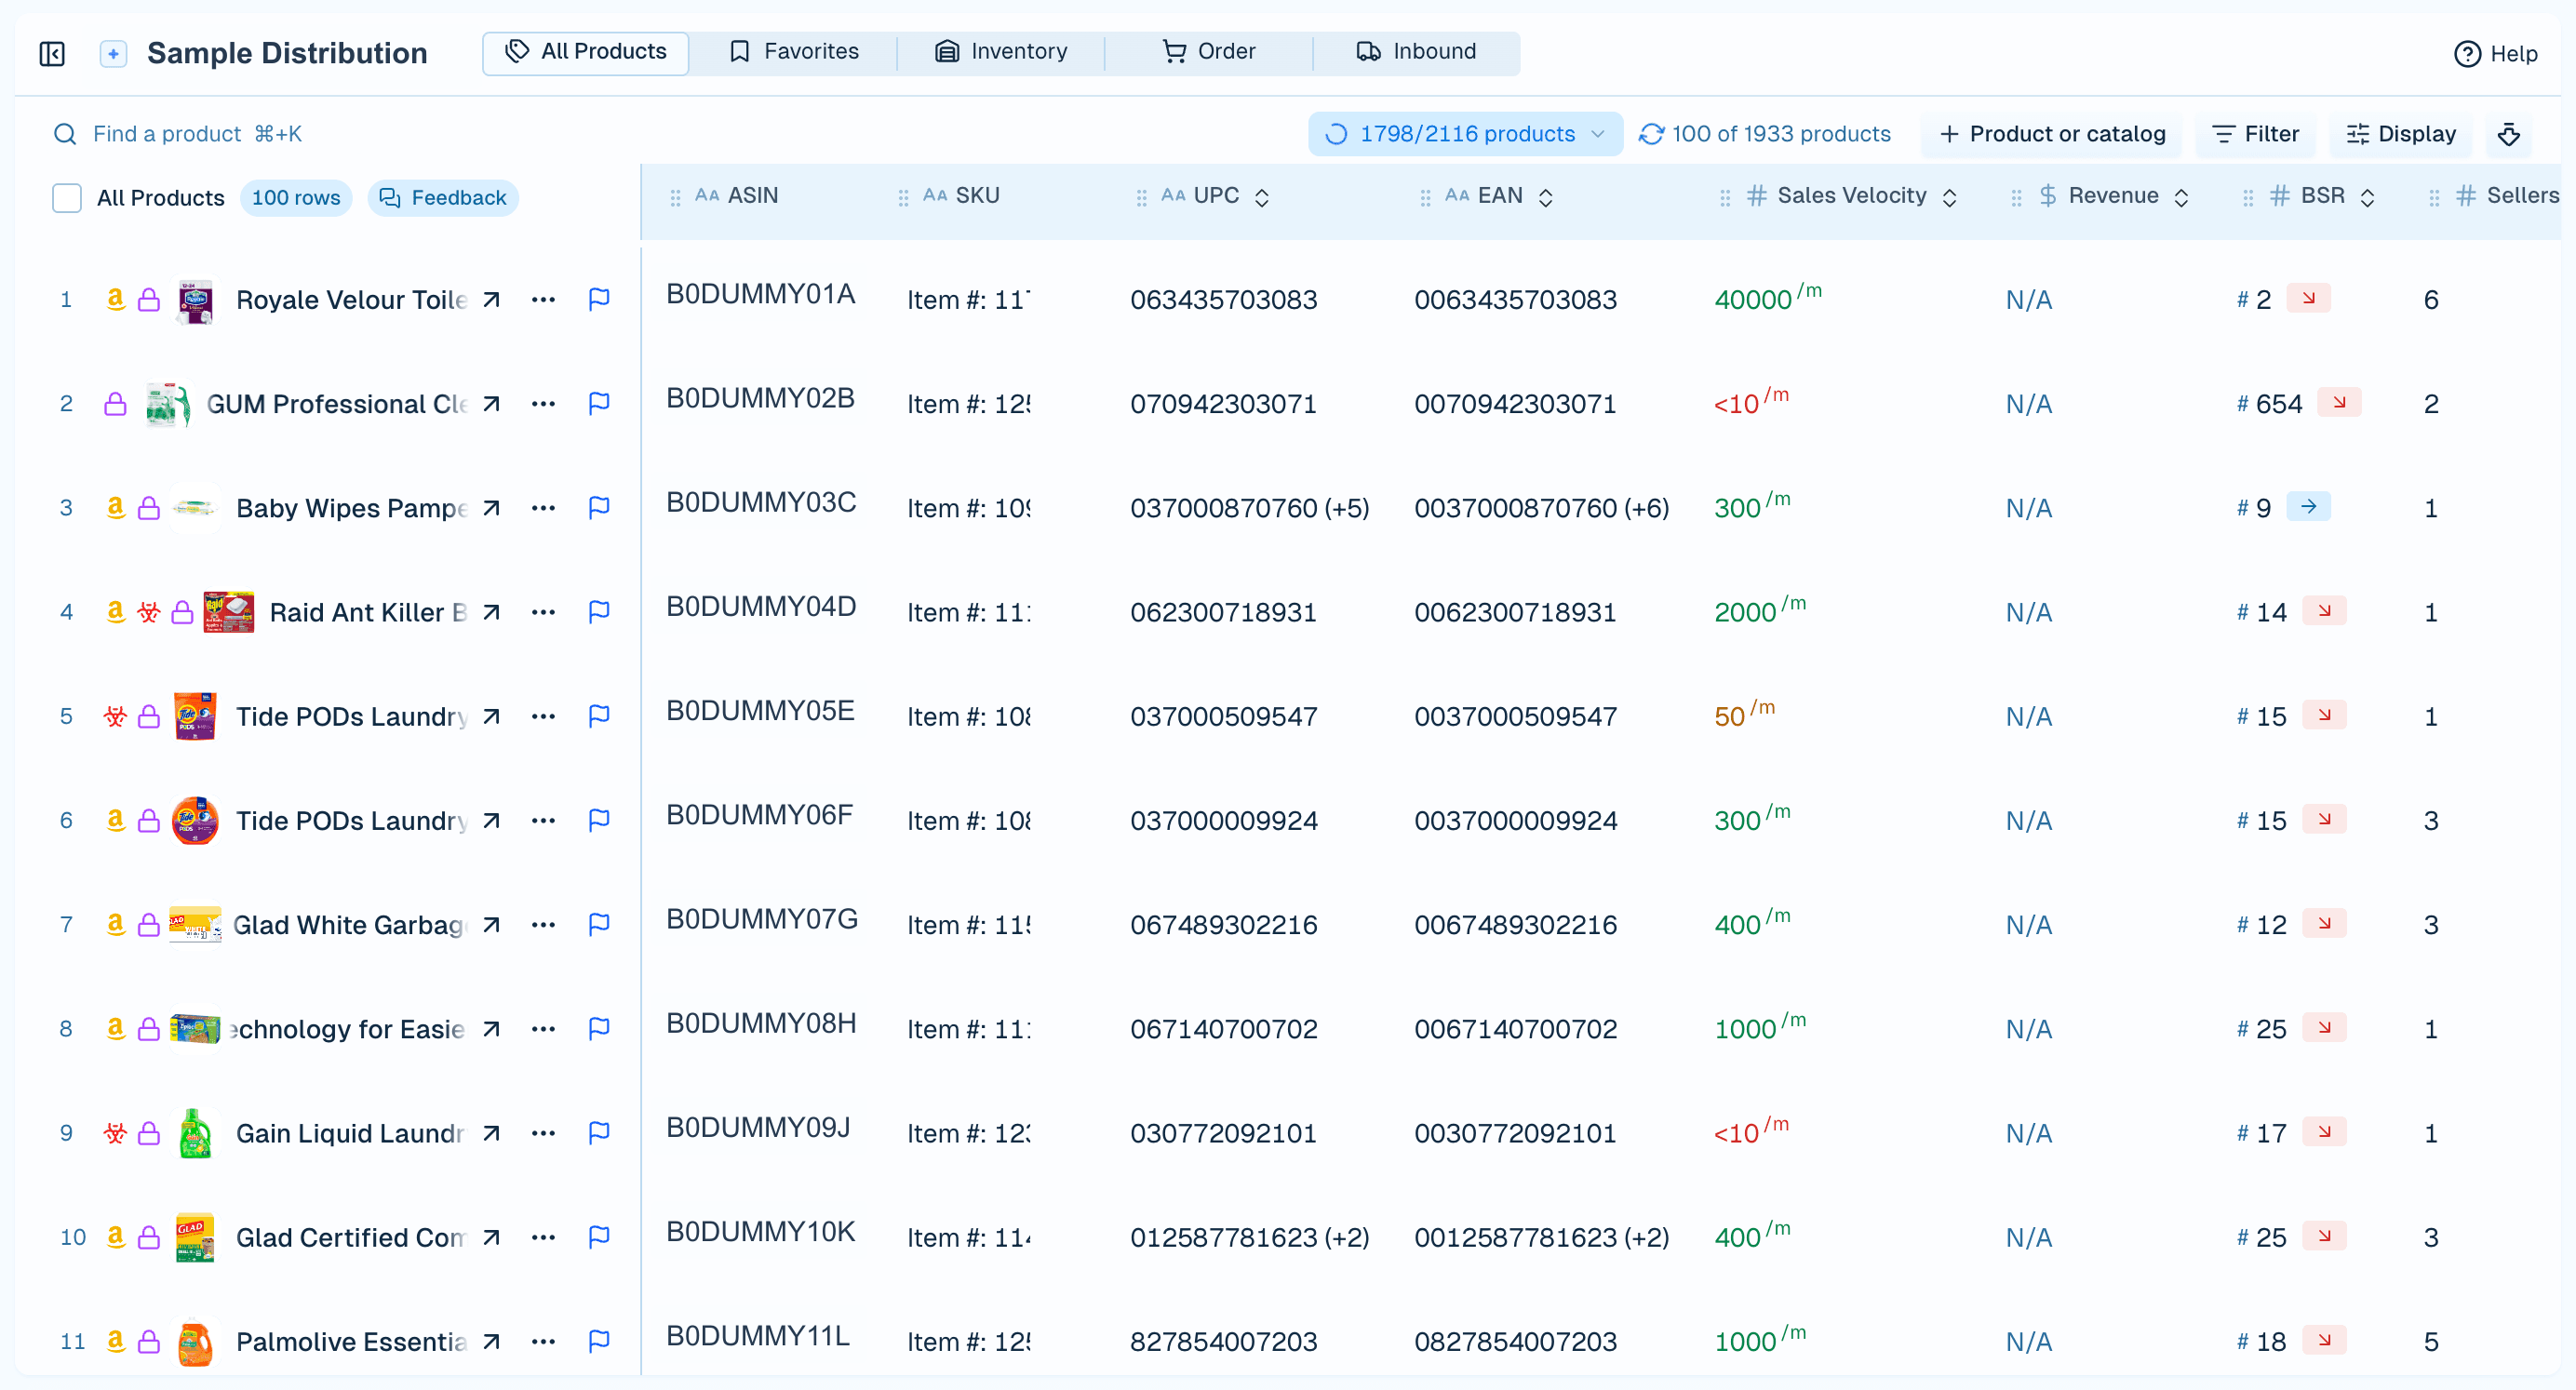This screenshot has height=1390, width=2576.
Task: Click EAN cell 0067489302216
Action: pos(1516,925)
